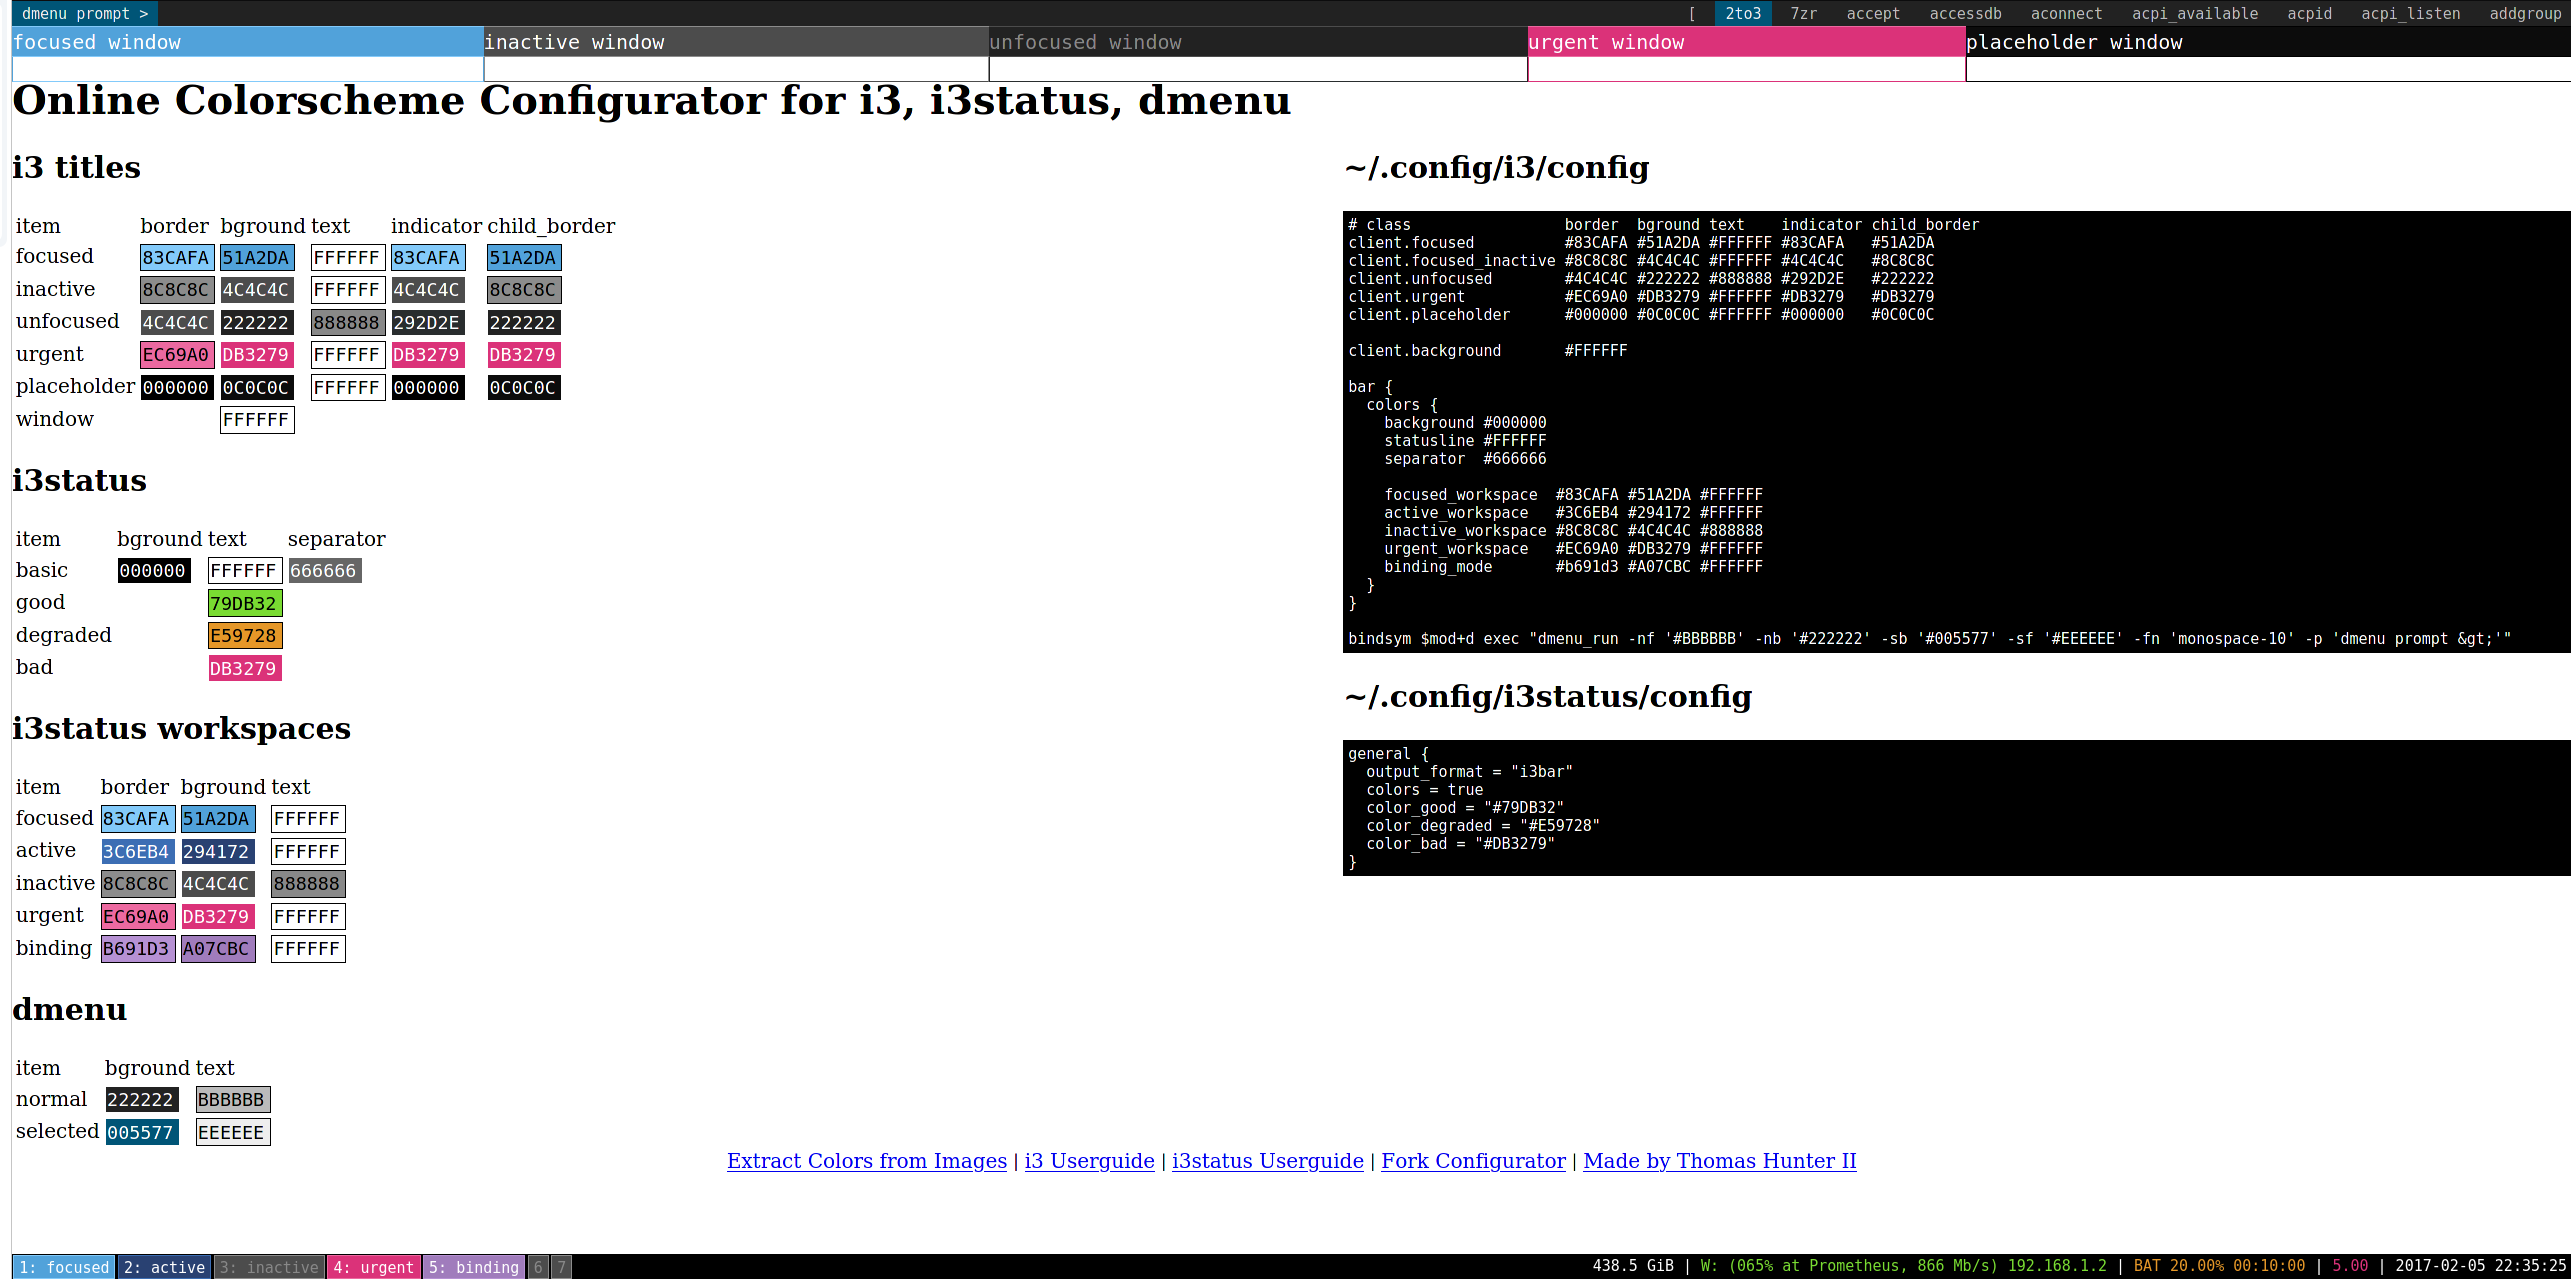Viewport: 2571px width, 1279px height.
Task: Switch to workspace 6 in the bar
Action: 538,1267
